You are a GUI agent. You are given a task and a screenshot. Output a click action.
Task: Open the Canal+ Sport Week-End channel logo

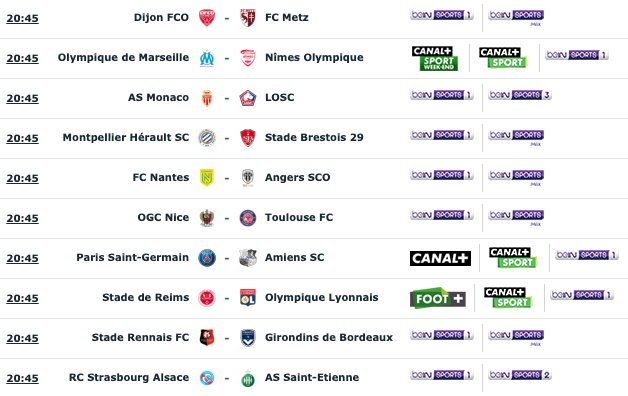(x=435, y=58)
